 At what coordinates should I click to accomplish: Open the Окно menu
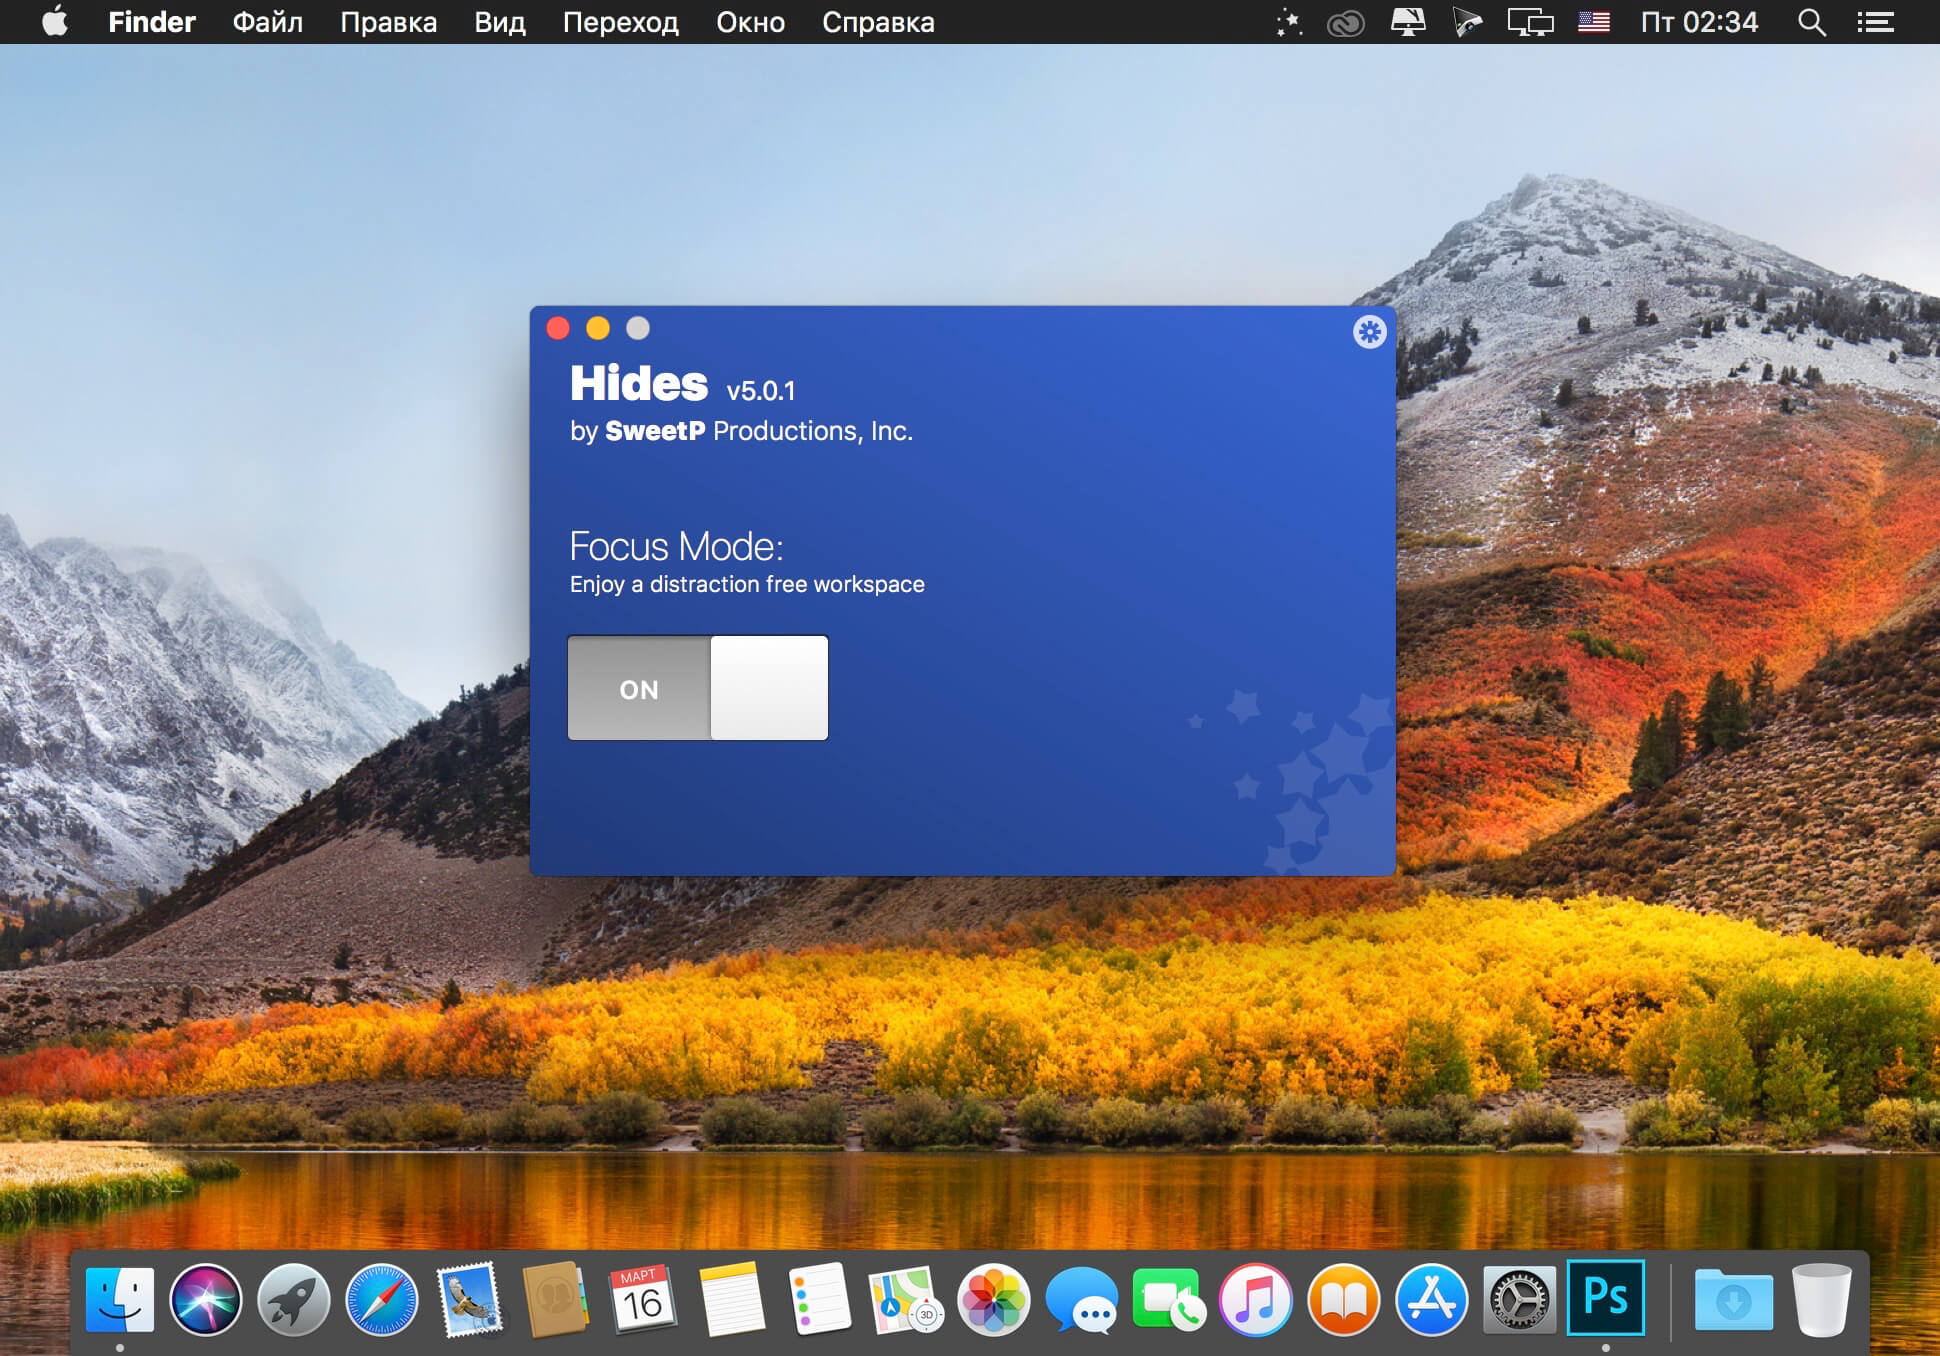[750, 21]
